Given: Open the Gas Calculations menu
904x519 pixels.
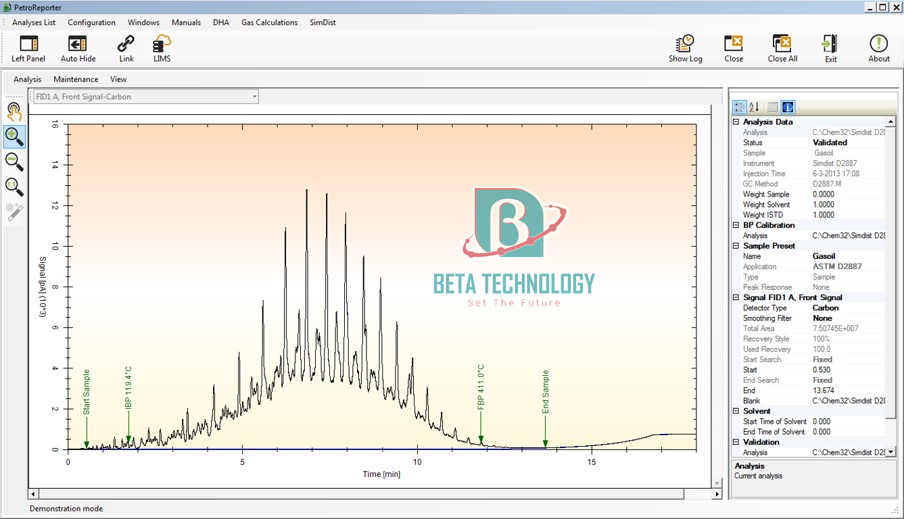Looking at the screenshot, I should 269,22.
